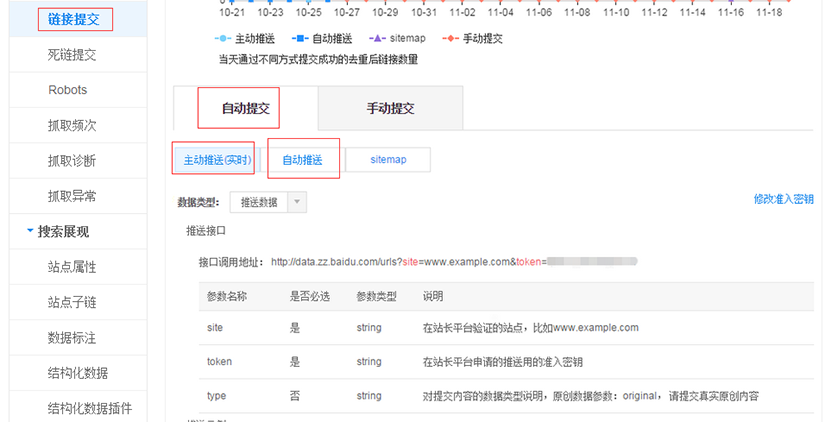Open 结构化数据插件 sidebar item

point(90,408)
